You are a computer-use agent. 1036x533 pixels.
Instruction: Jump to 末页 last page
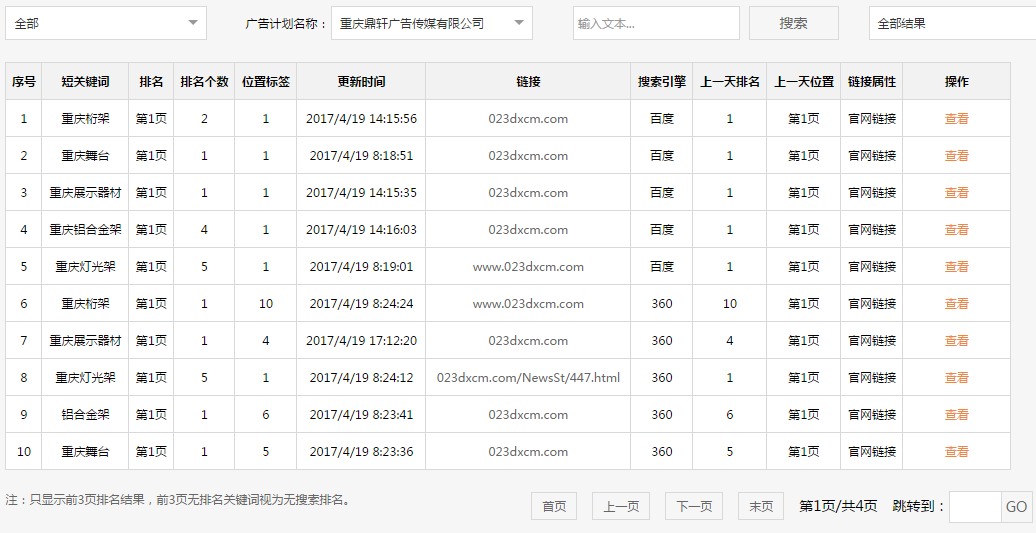[760, 507]
